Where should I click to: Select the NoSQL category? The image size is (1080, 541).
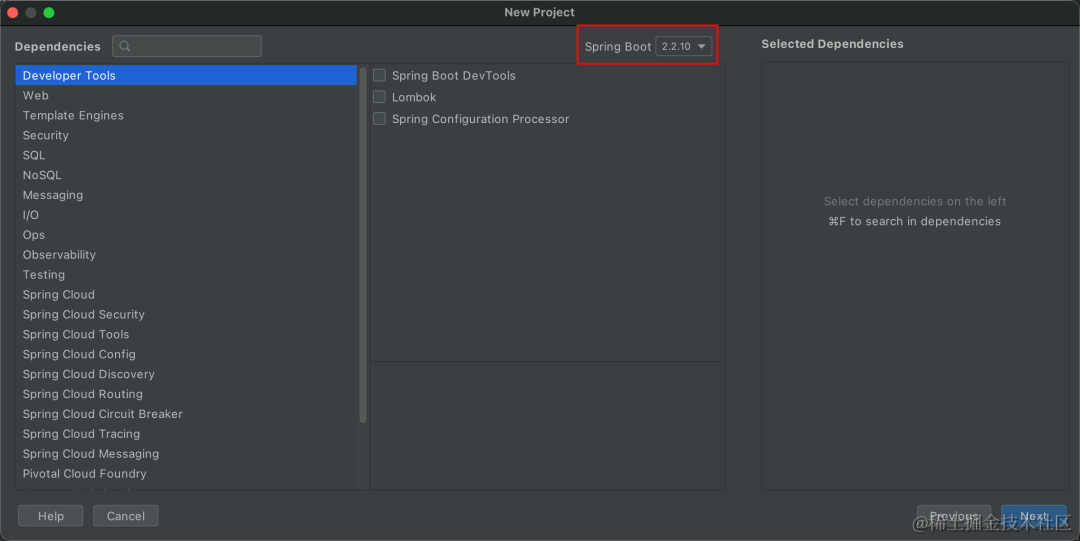pos(186,175)
